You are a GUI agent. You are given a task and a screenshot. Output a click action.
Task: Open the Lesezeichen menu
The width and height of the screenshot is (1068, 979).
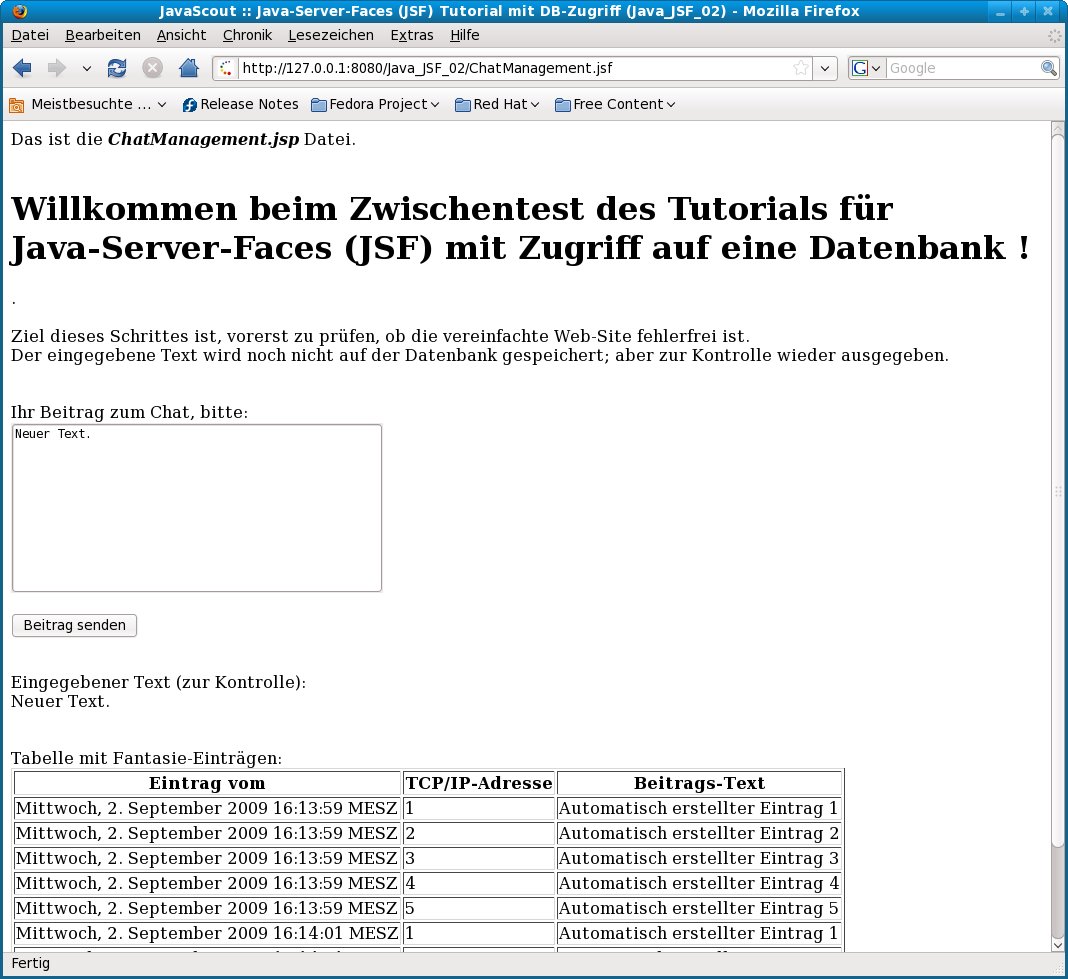[330, 35]
